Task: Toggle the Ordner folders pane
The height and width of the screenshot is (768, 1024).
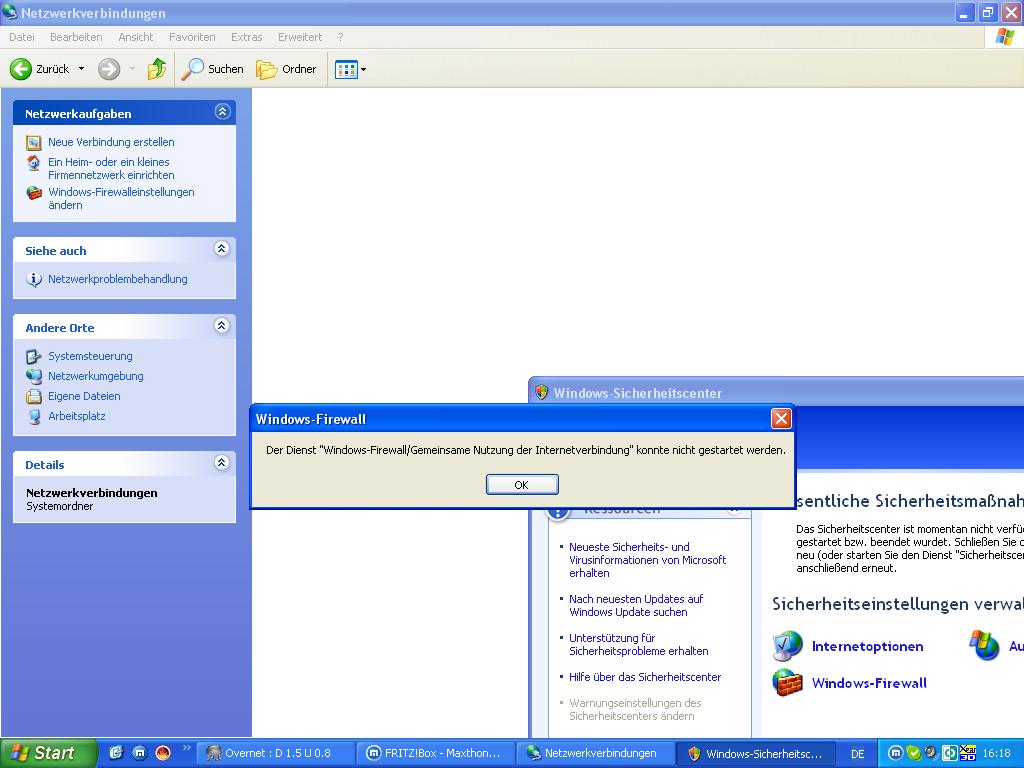Action: (286, 69)
